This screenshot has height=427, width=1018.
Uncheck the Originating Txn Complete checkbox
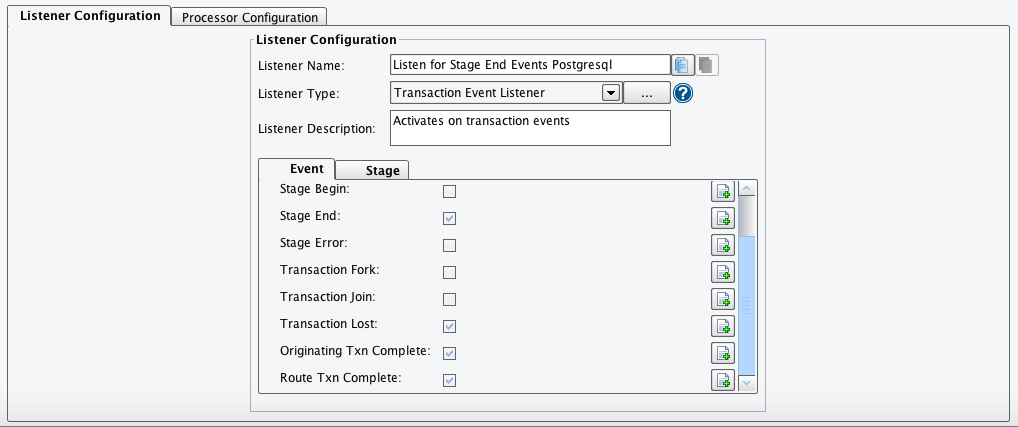click(449, 353)
